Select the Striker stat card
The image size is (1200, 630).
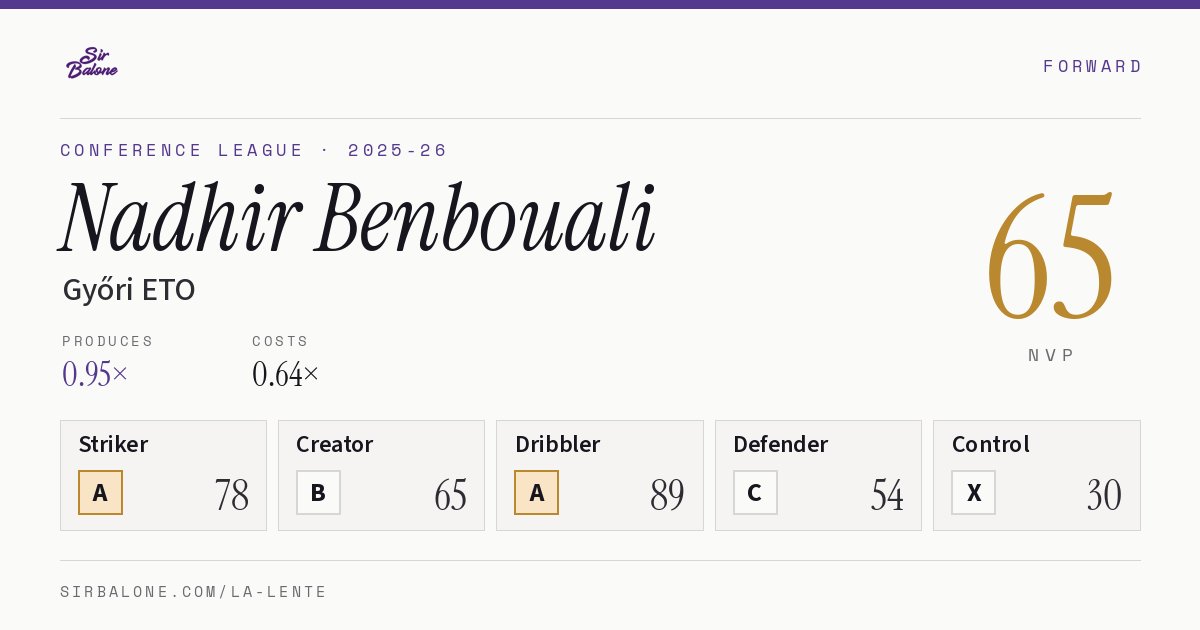click(163, 475)
